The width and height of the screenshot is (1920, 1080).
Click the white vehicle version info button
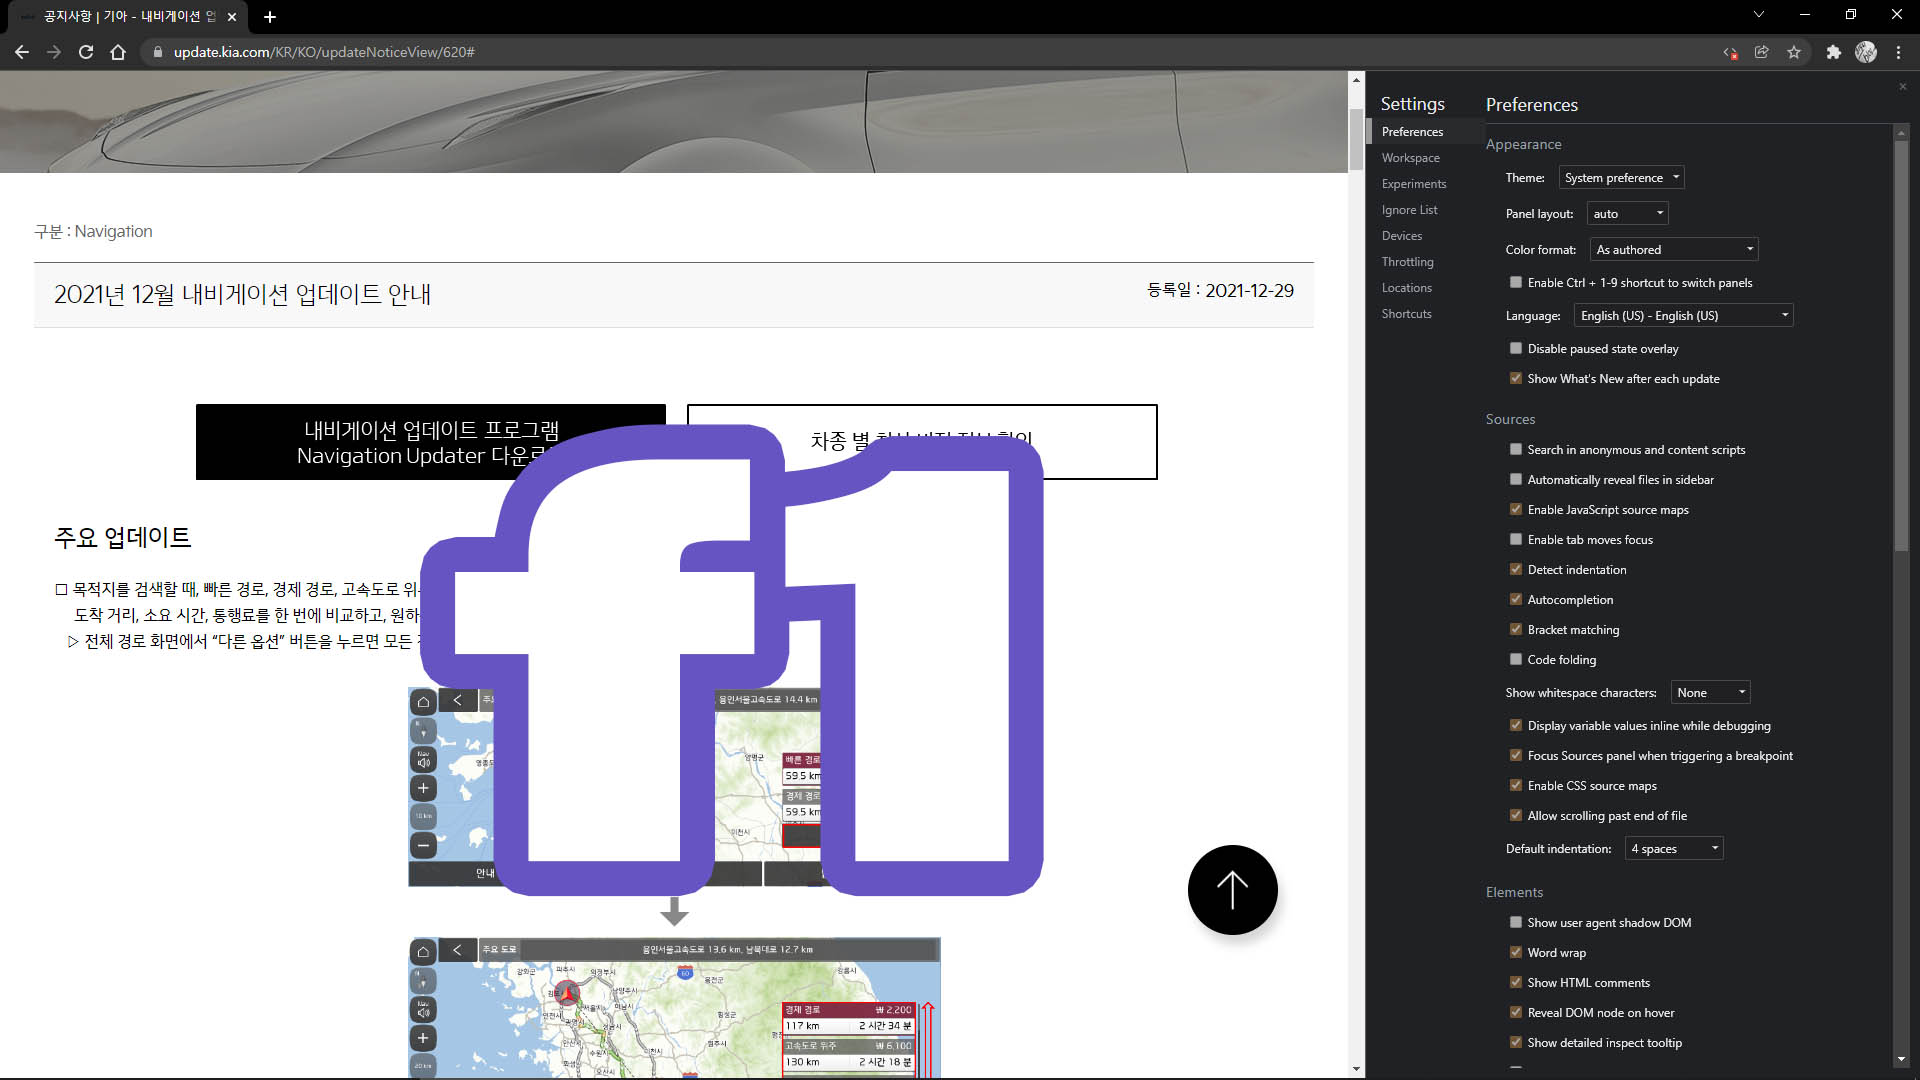point(1100,442)
